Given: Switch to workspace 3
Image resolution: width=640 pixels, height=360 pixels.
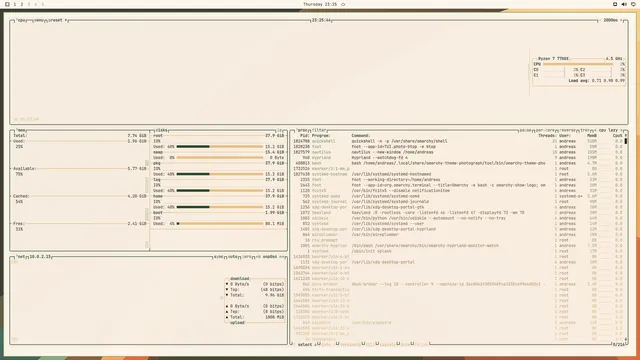Looking at the screenshot, I should [29, 4].
